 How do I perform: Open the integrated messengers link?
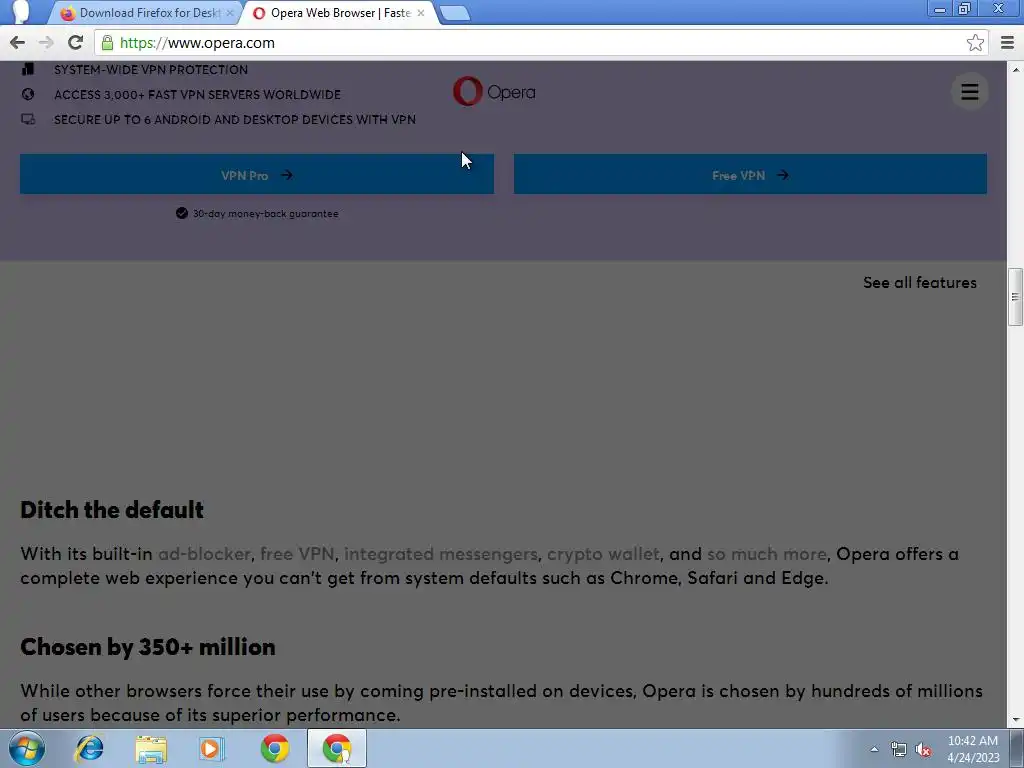(x=441, y=554)
